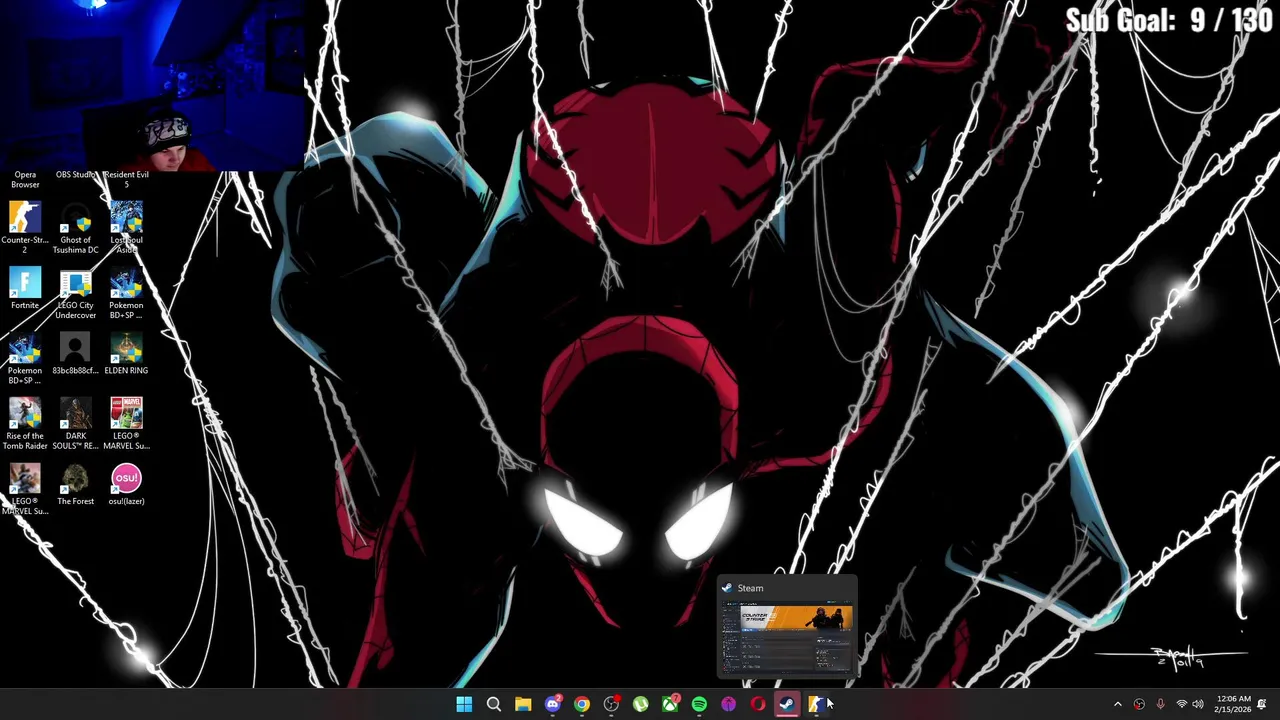This screenshot has width=1280, height=720.
Task: Launch the ELDEN RING desktop shortcut
Action: point(126,354)
